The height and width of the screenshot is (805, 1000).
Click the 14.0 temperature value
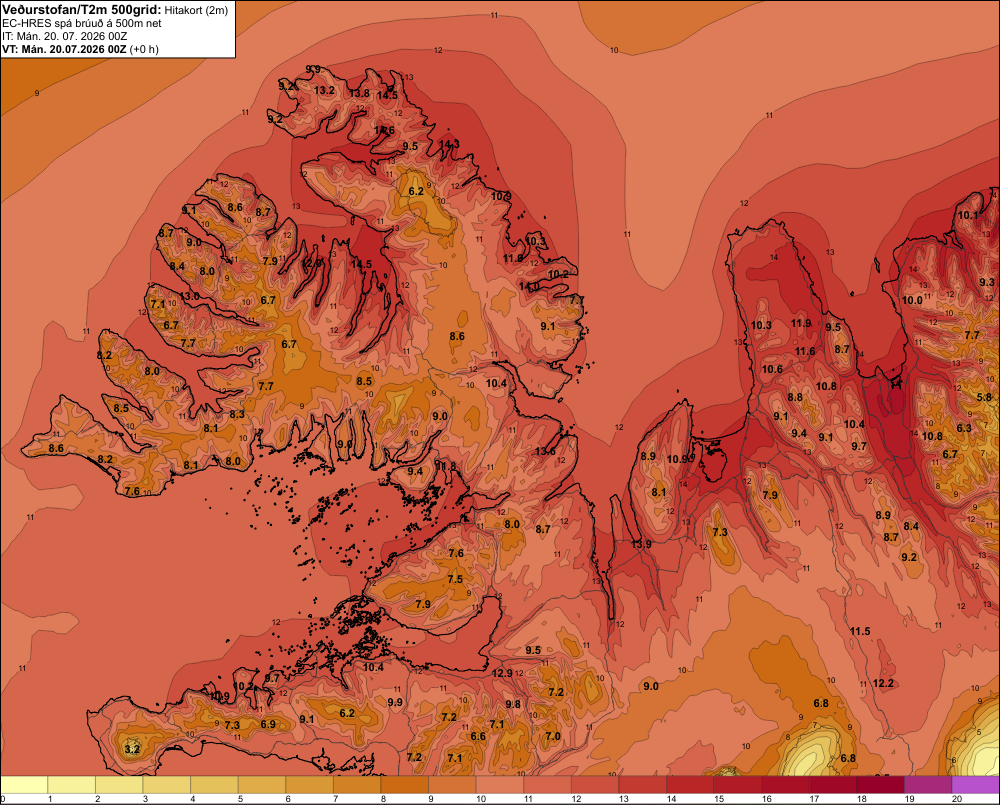(529, 286)
